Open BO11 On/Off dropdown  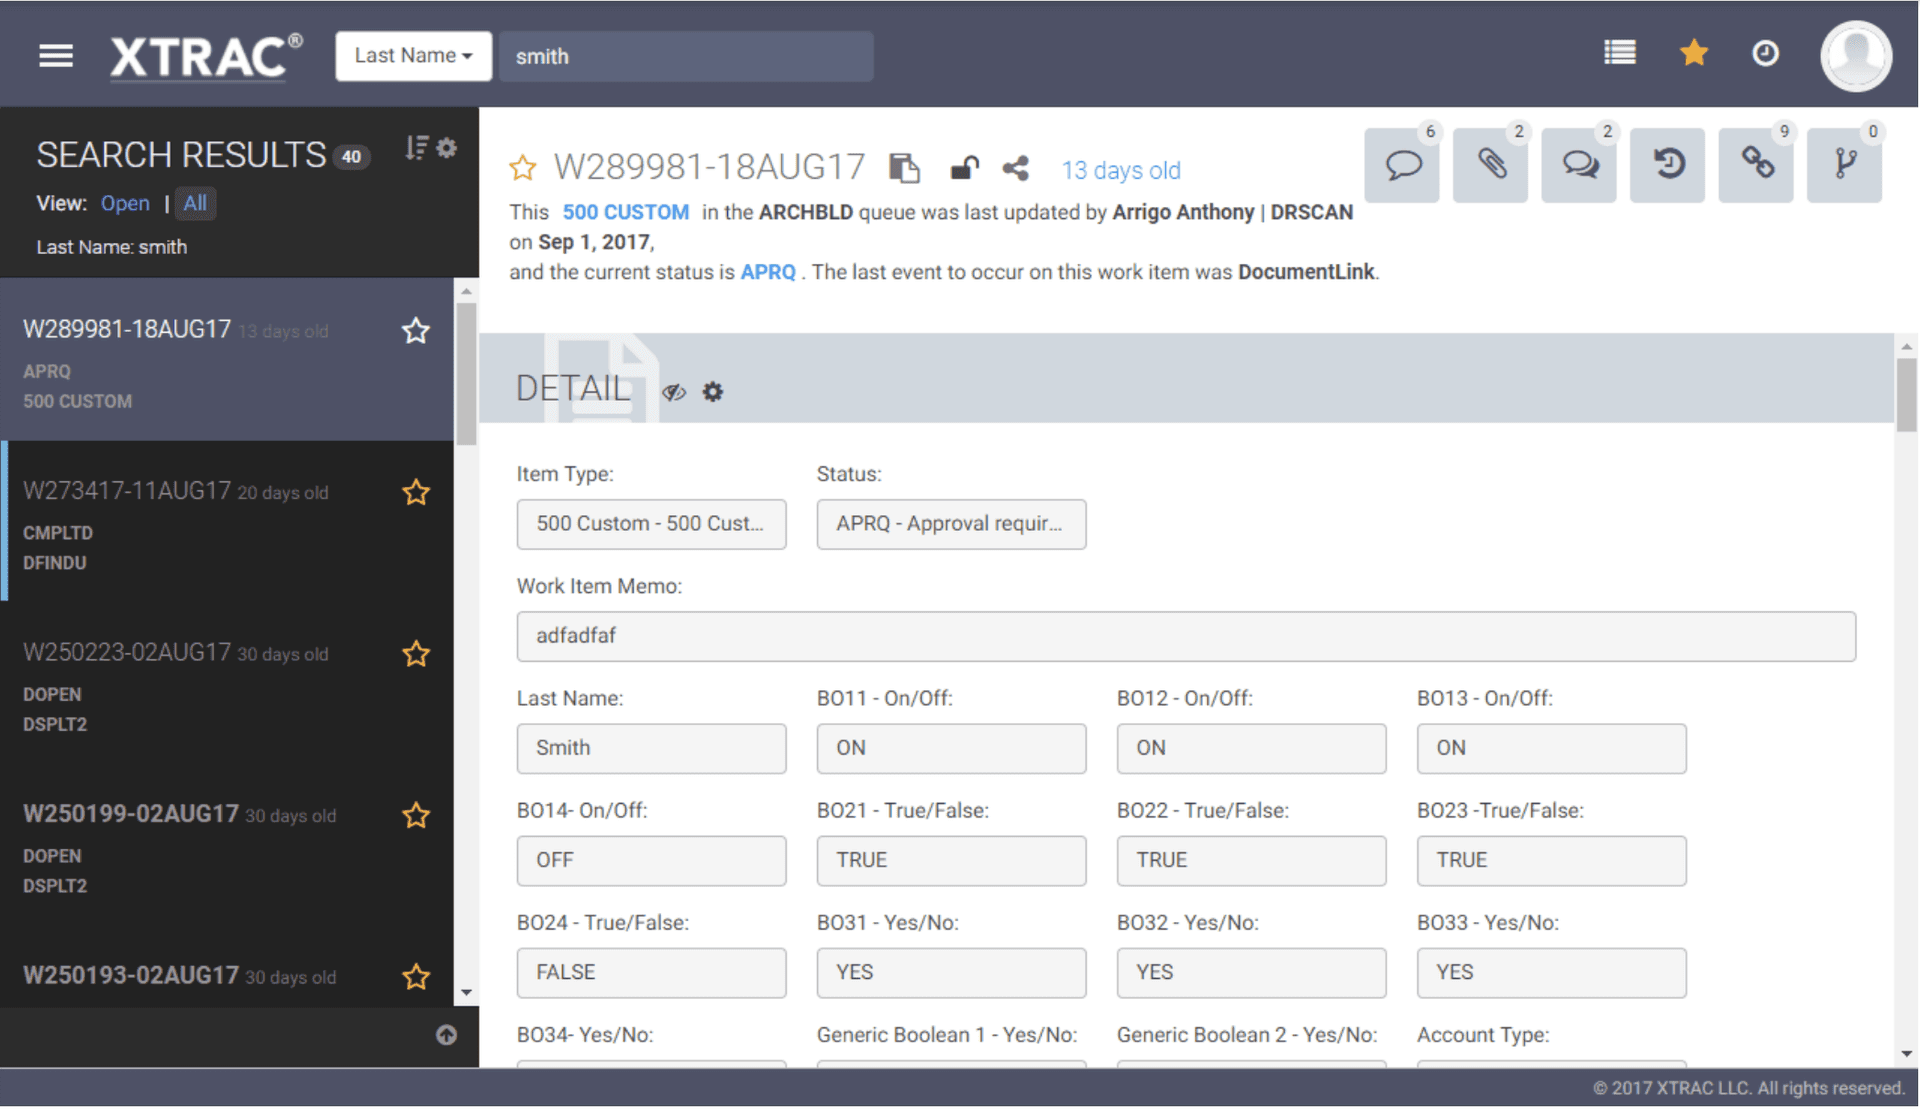point(951,748)
